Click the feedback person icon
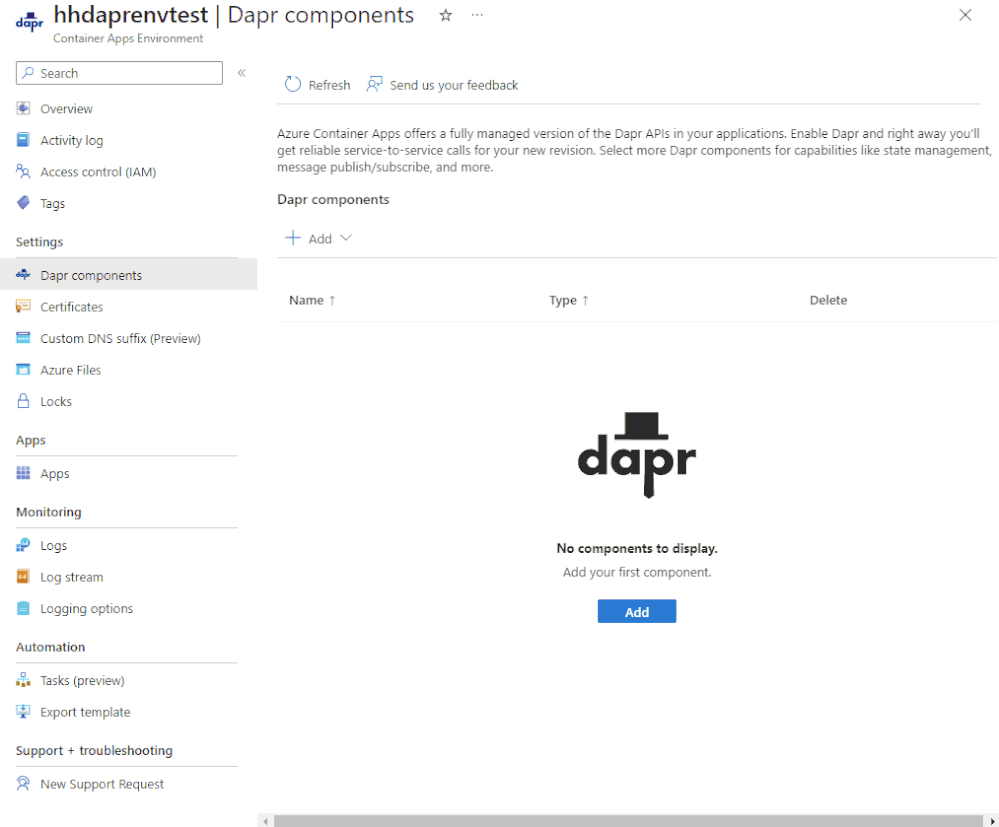Viewport: 999px width, 827px height. click(375, 84)
